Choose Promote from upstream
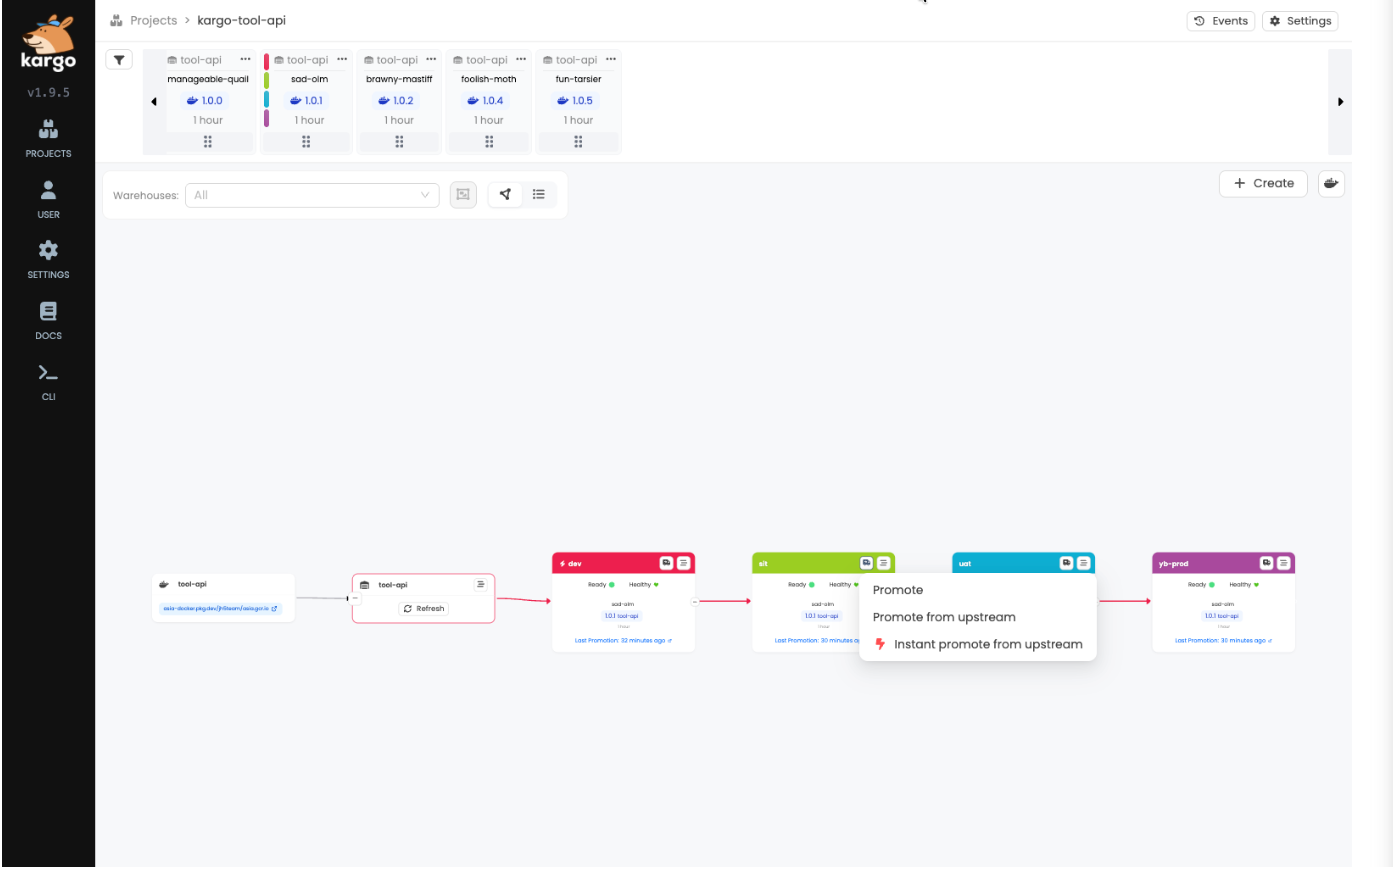 [978, 617]
